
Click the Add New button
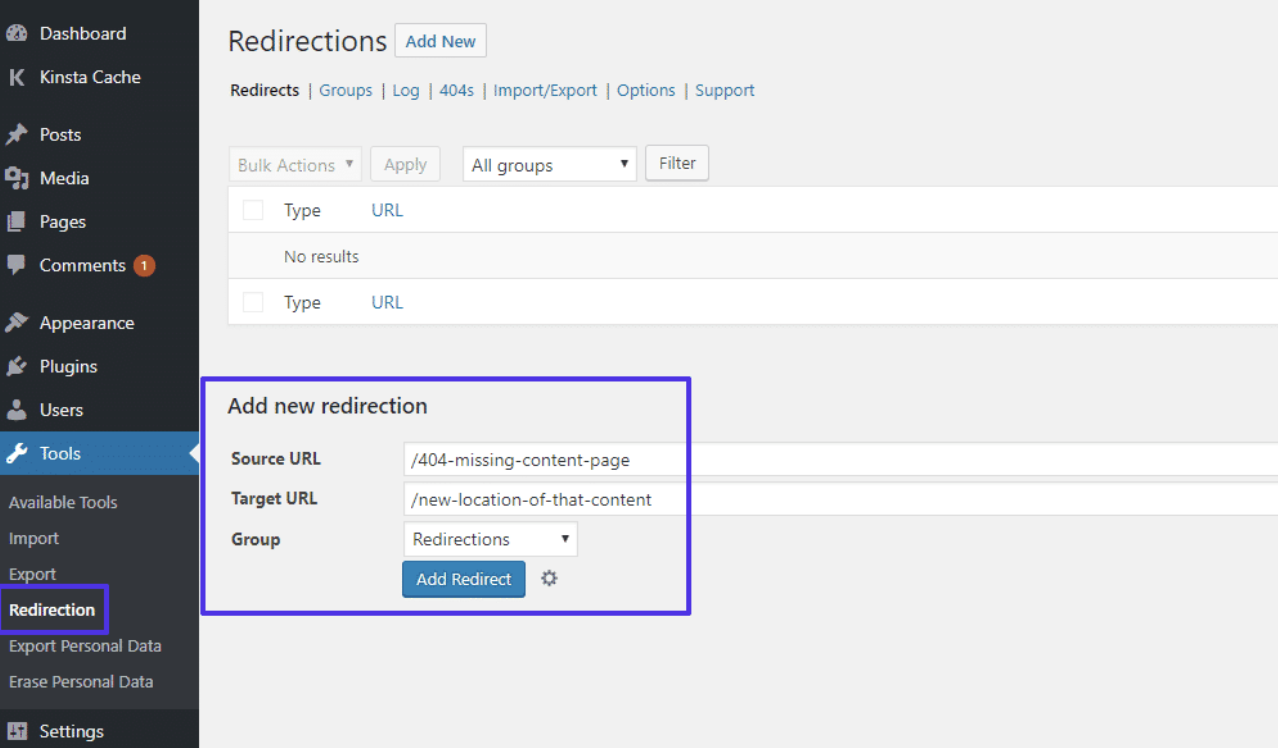pos(441,41)
